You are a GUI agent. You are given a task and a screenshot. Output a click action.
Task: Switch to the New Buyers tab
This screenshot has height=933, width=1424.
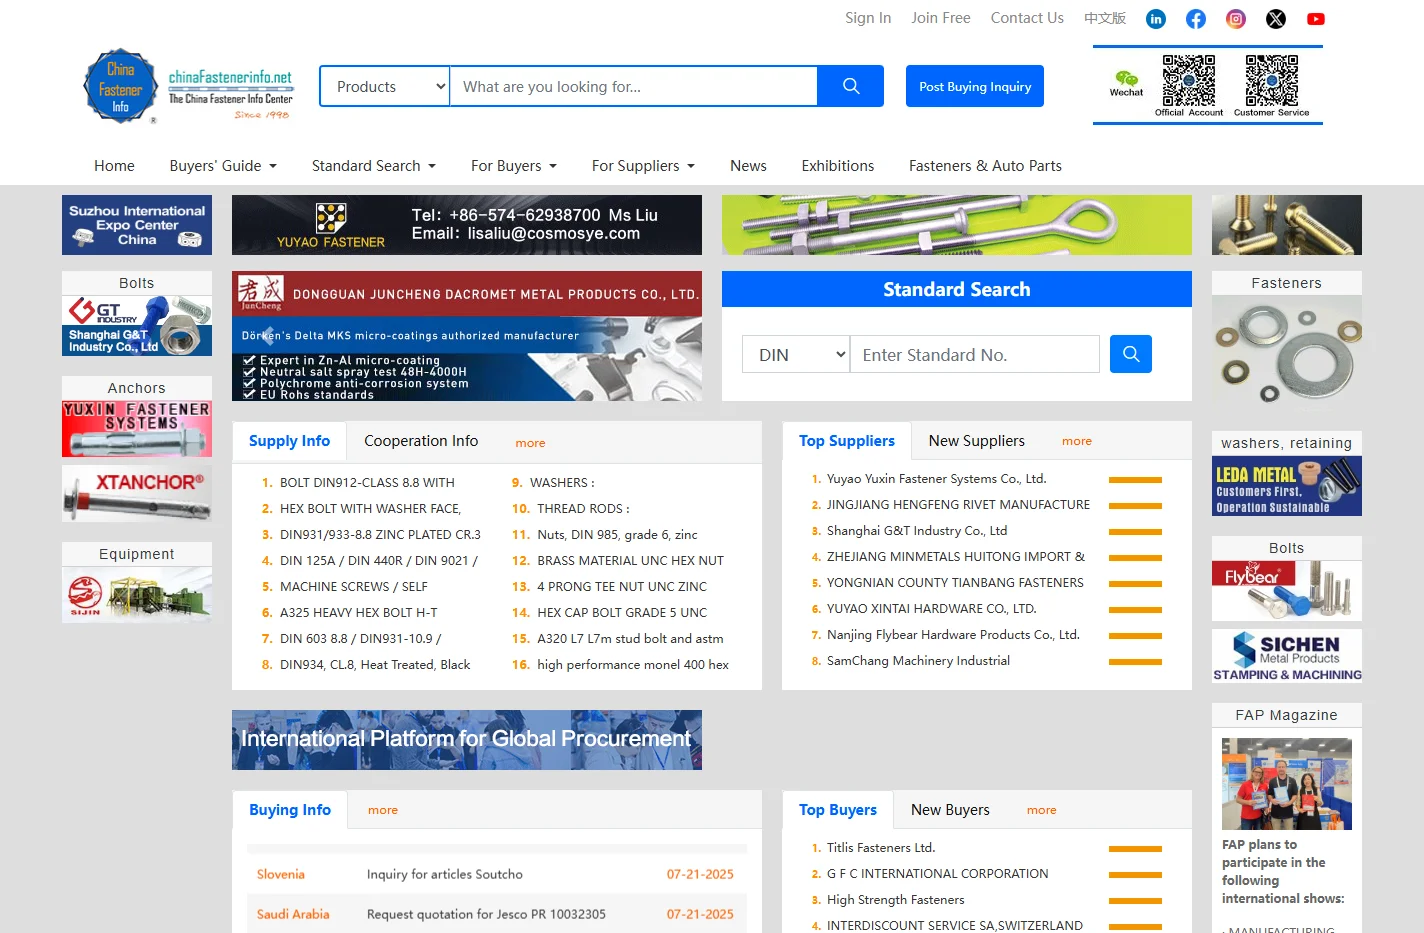pos(950,810)
